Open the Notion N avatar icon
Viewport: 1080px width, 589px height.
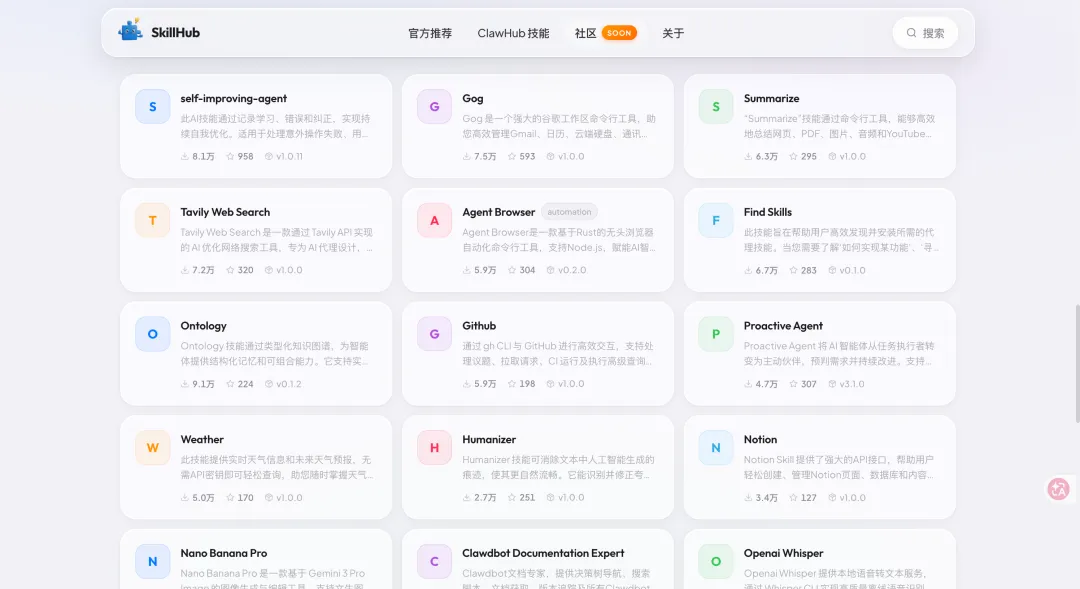[716, 448]
